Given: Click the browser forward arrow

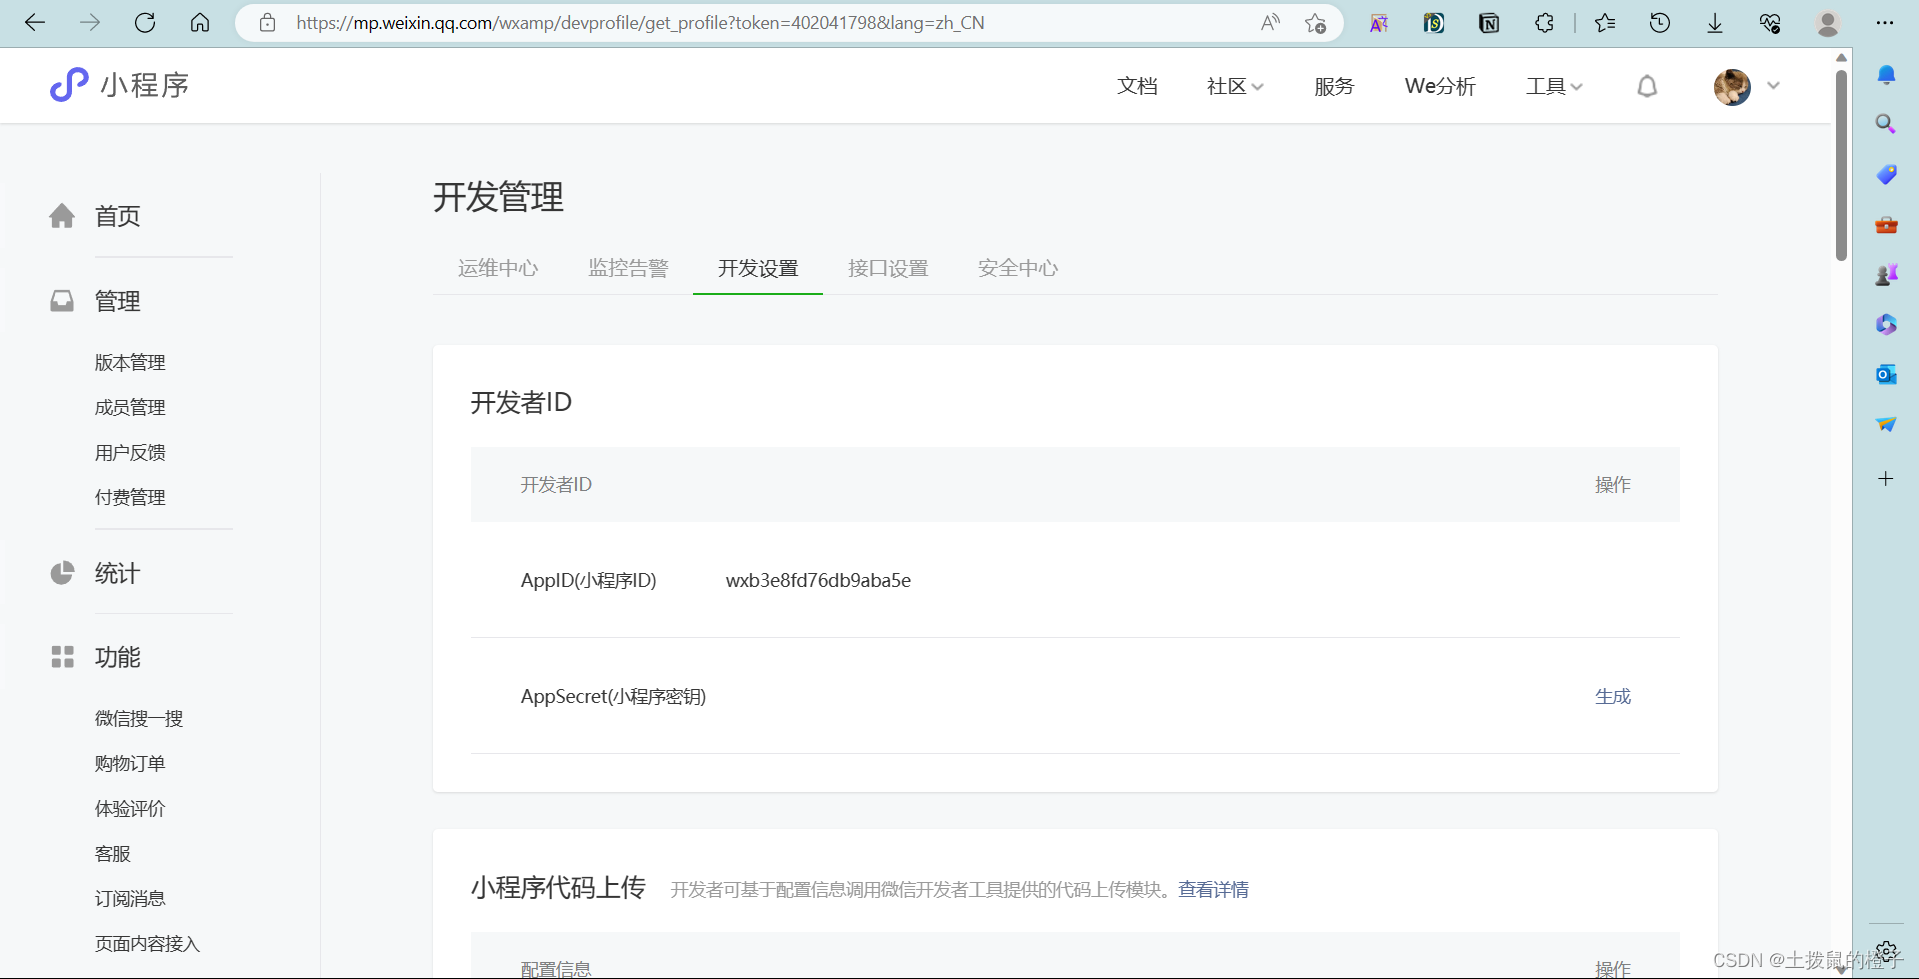Looking at the screenshot, I should pyautogui.click(x=90, y=22).
